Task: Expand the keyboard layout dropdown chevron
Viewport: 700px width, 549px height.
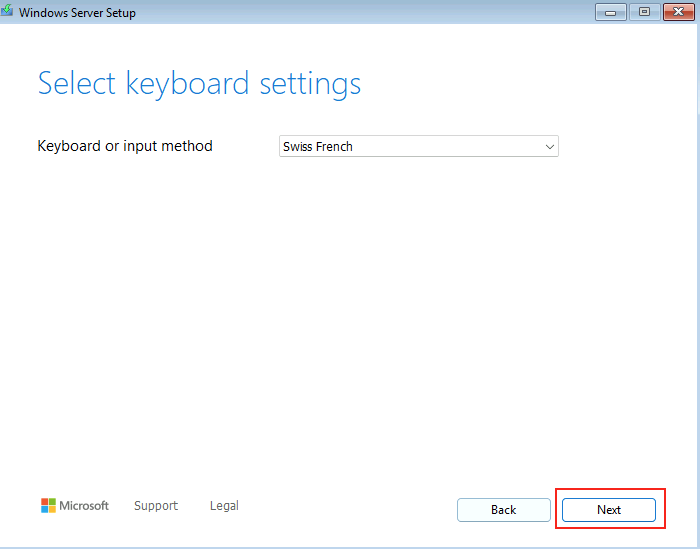Action: click(550, 146)
